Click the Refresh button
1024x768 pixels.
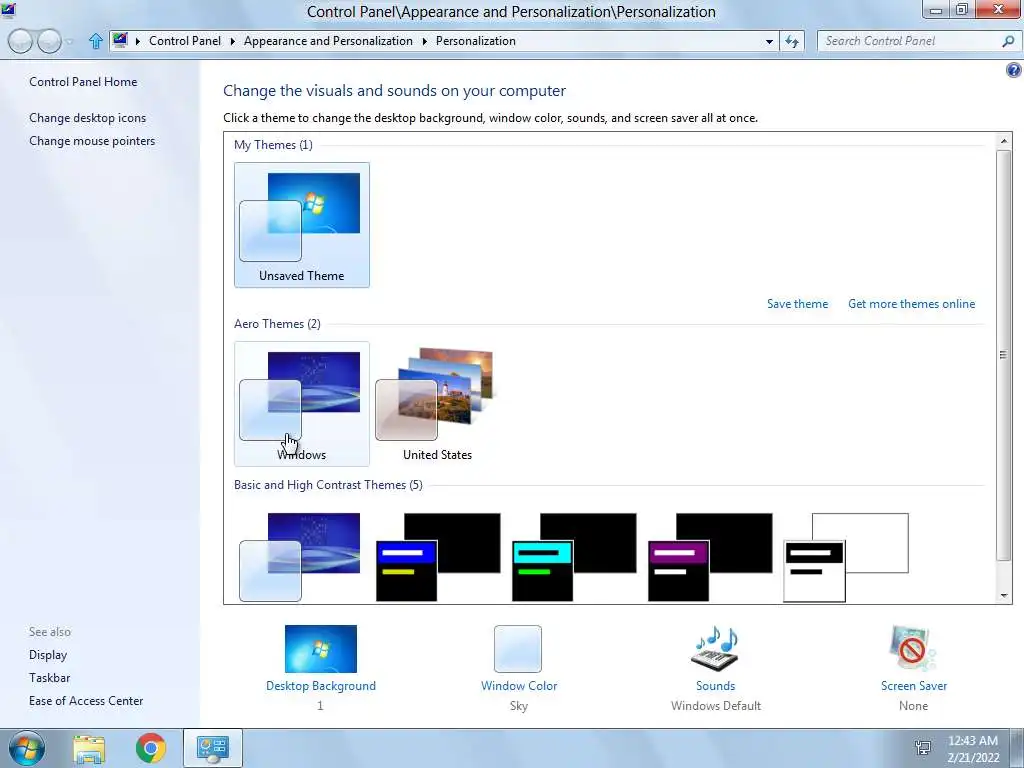[x=792, y=41]
